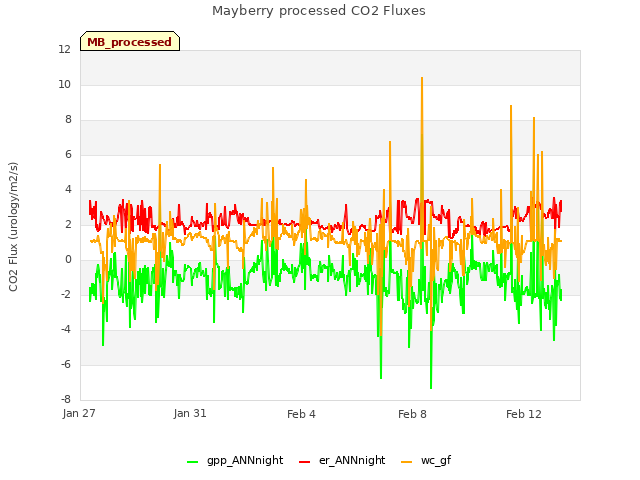Click the y-axis value 8
This screenshot has width=640, height=480.
[x=68, y=119]
